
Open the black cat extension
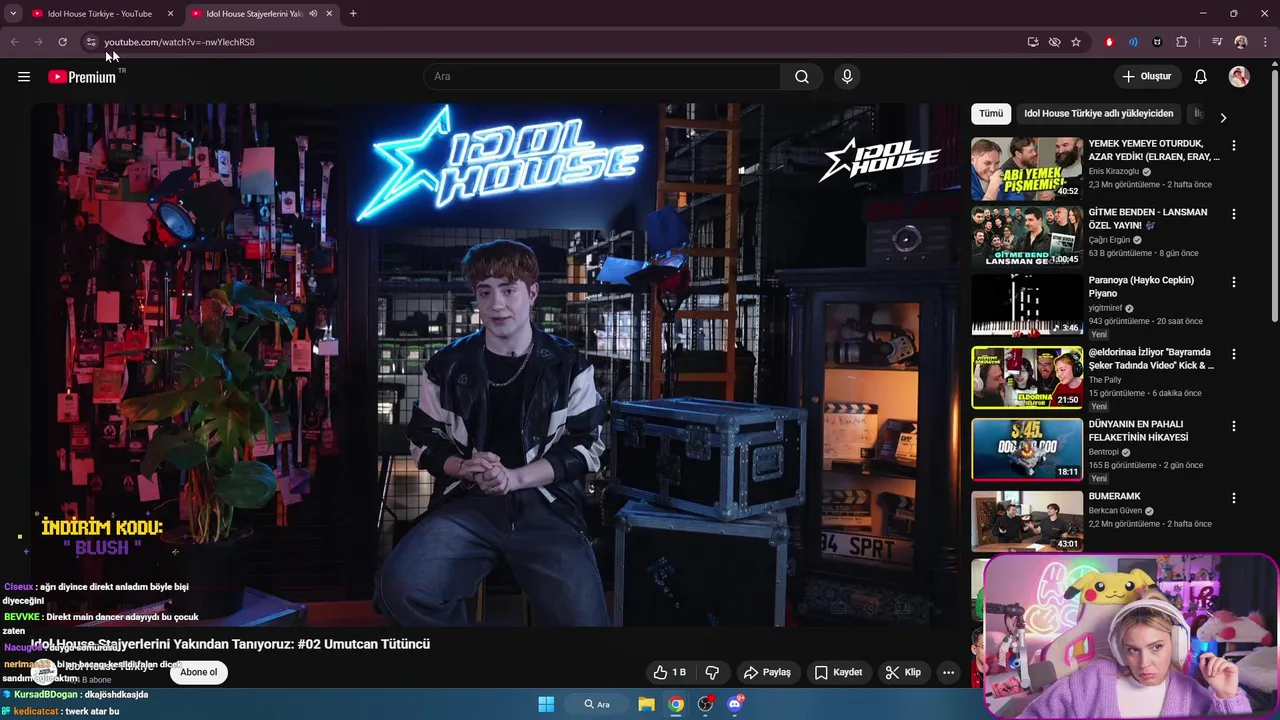pos(1157,42)
